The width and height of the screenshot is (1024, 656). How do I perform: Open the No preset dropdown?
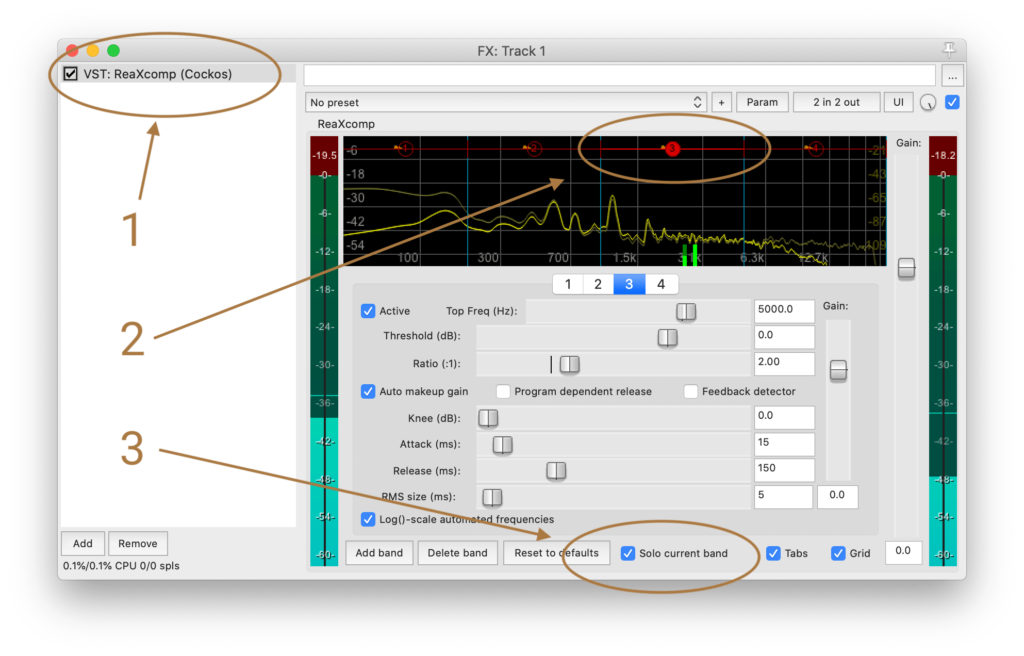pos(506,103)
